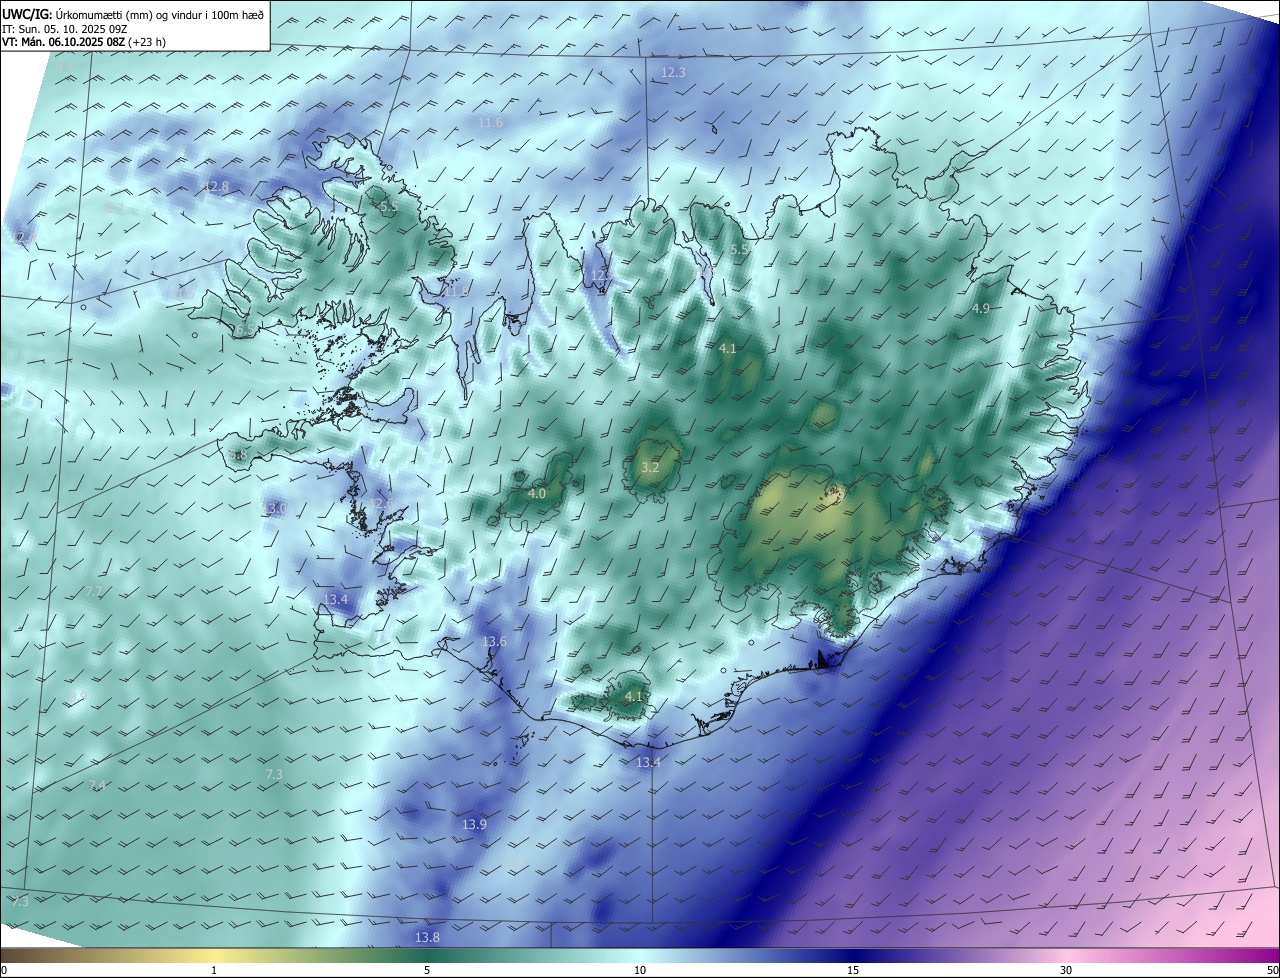Click the 13.8 value label
Image resolution: width=1280 pixels, height=978 pixels.
coord(427,938)
